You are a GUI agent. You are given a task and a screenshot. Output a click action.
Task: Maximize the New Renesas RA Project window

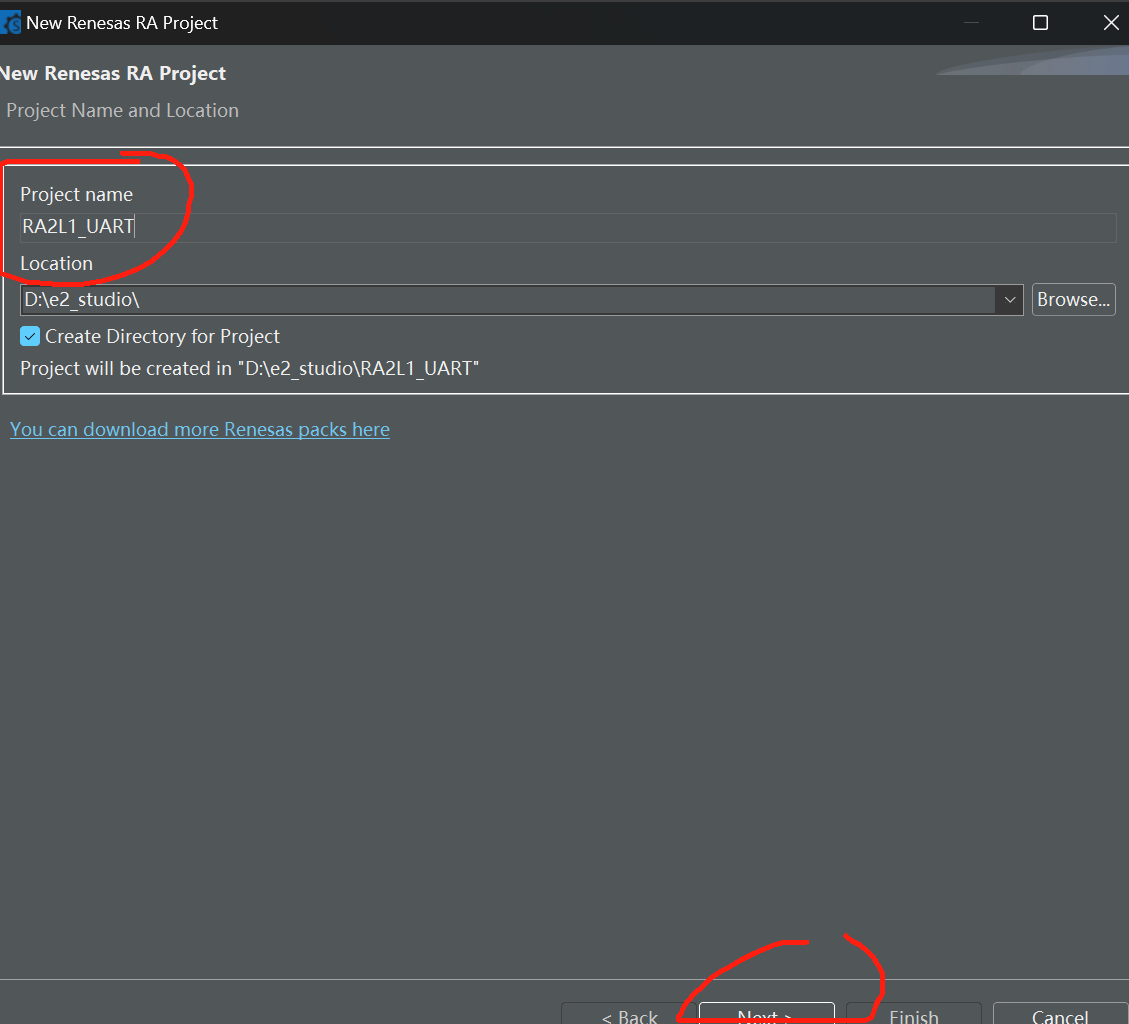click(x=1040, y=23)
